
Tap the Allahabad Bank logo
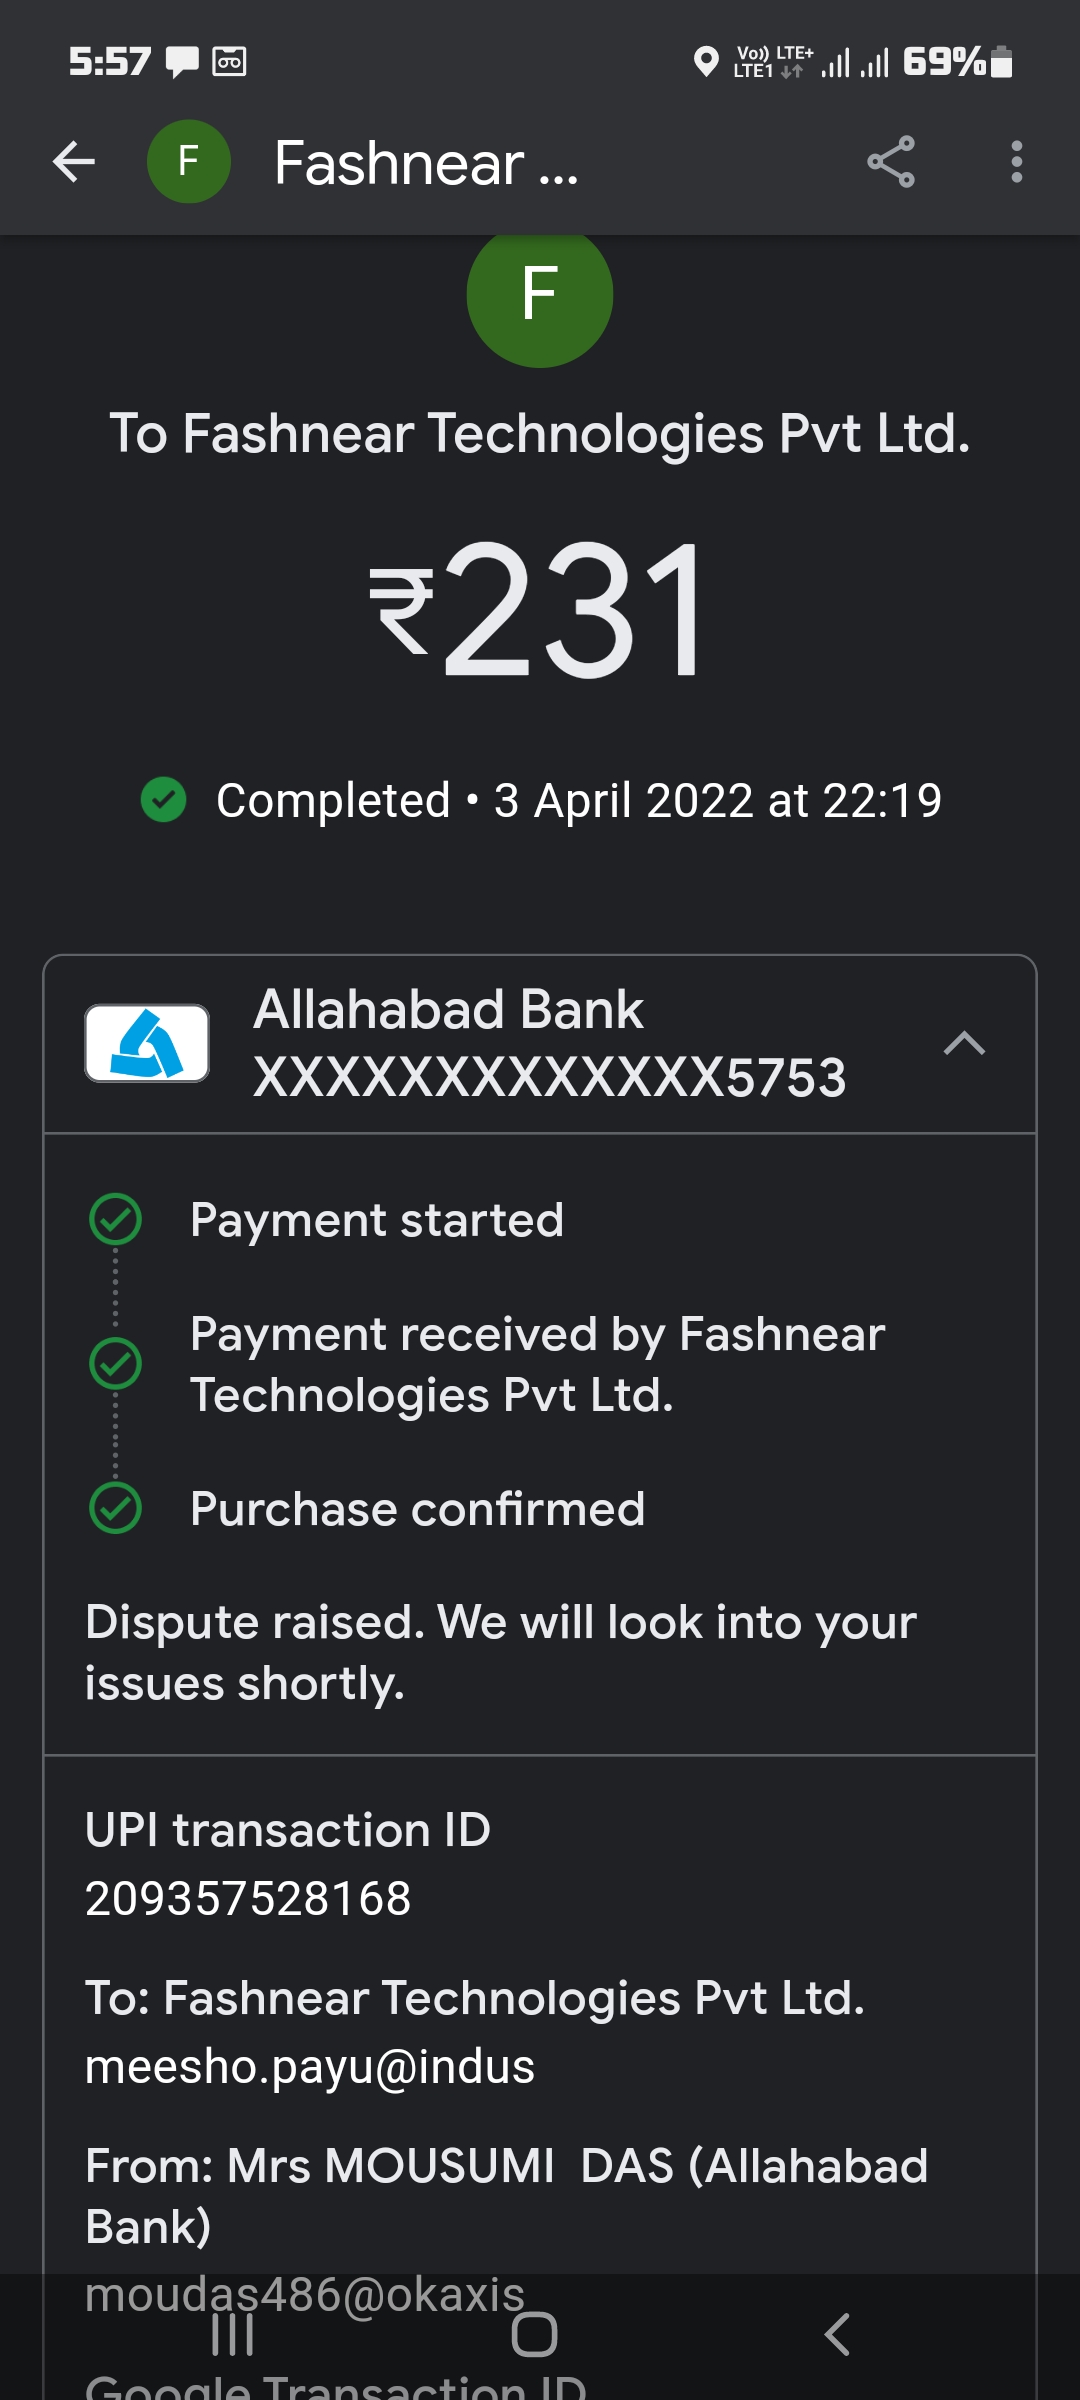point(147,1043)
